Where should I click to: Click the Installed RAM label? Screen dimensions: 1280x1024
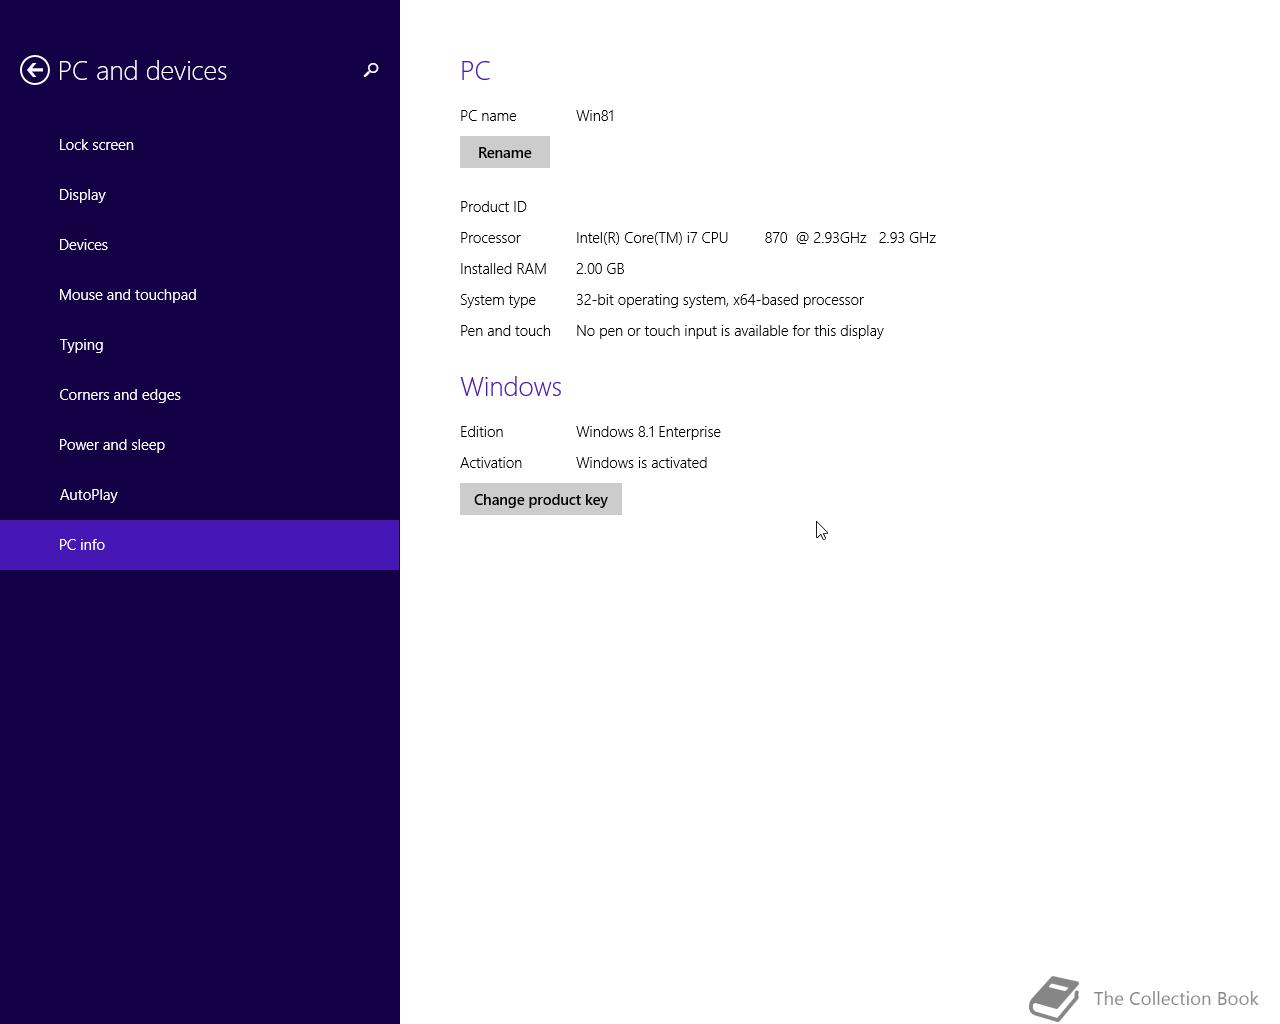click(x=503, y=269)
